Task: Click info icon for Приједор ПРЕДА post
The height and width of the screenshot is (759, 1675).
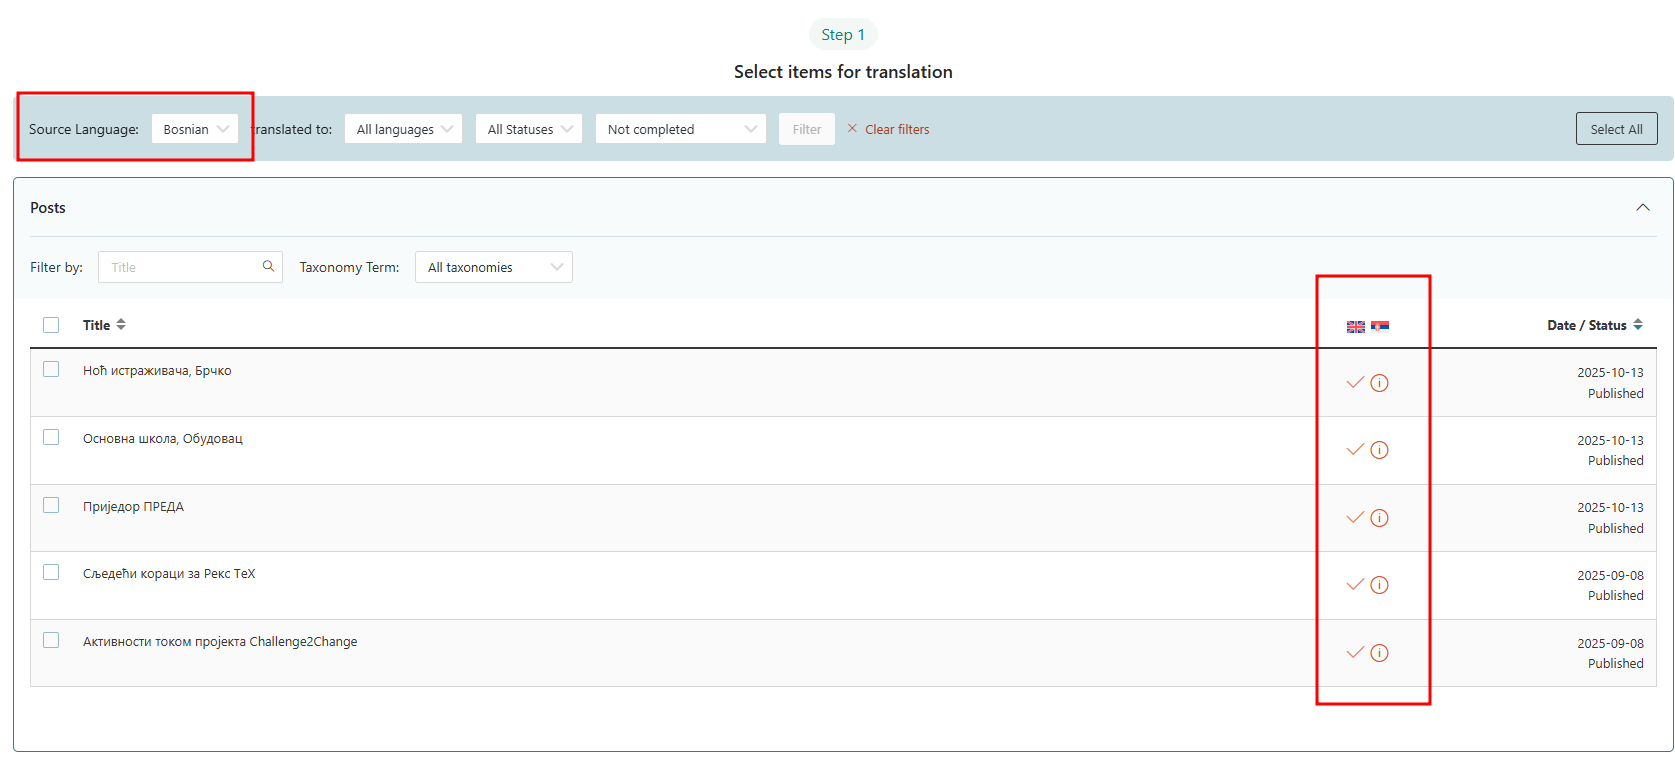Action: click(1379, 518)
